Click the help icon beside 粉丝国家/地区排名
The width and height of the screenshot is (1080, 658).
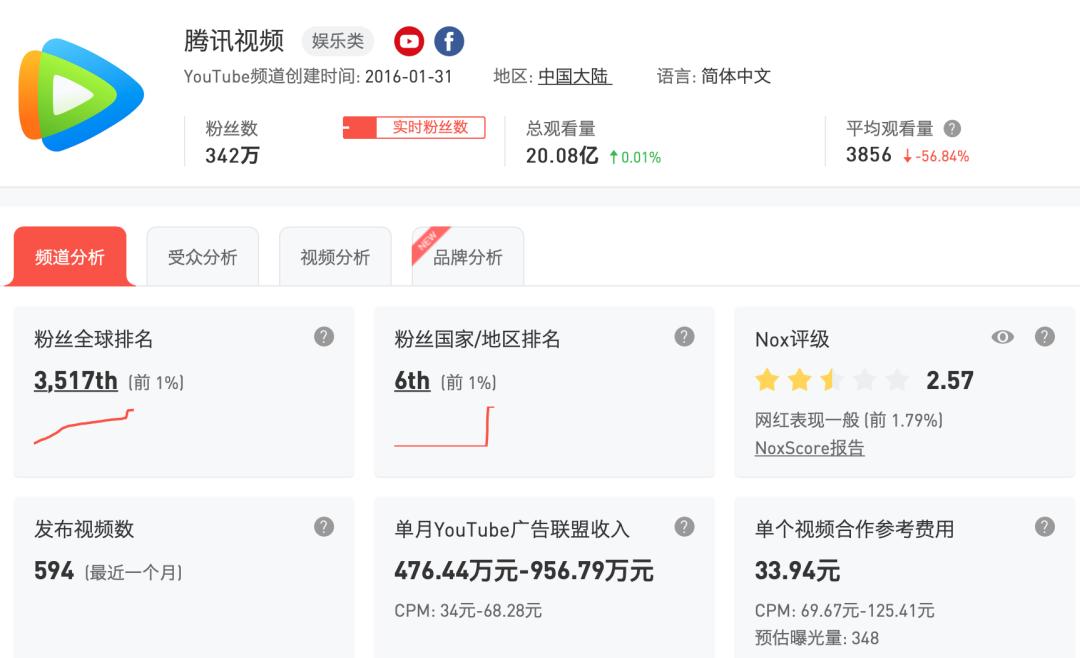click(x=684, y=337)
